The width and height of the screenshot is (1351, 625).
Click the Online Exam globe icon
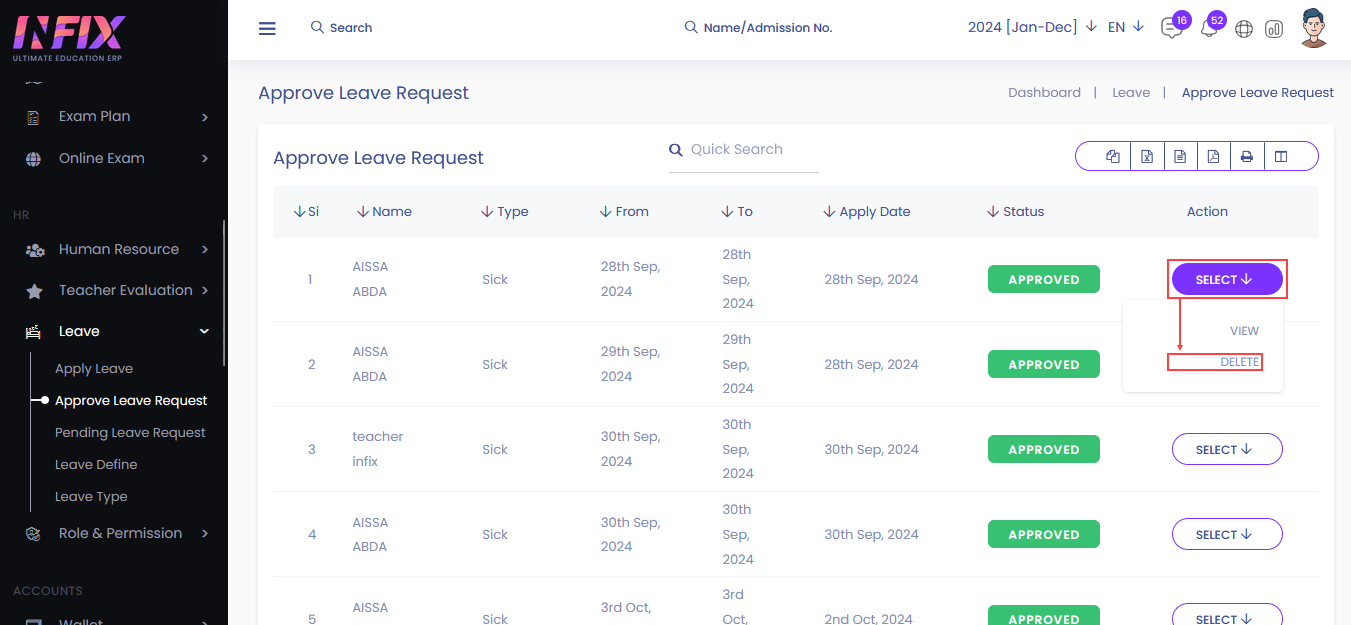coord(34,159)
